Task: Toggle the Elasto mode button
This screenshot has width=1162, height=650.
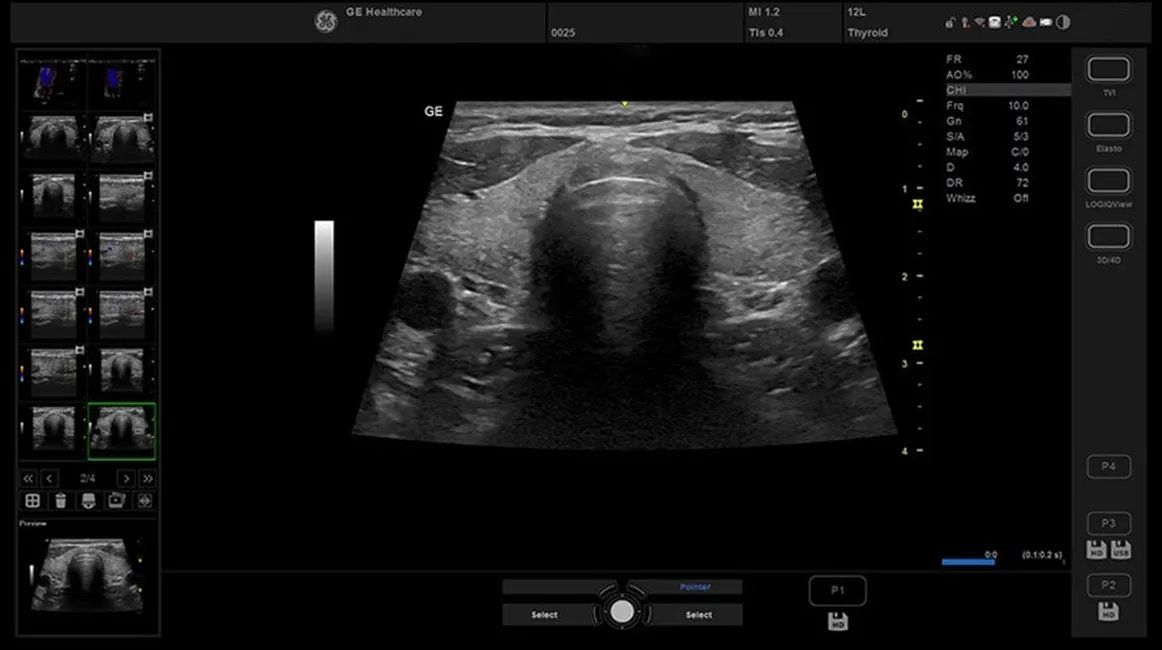Action: tap(1108, 125)
